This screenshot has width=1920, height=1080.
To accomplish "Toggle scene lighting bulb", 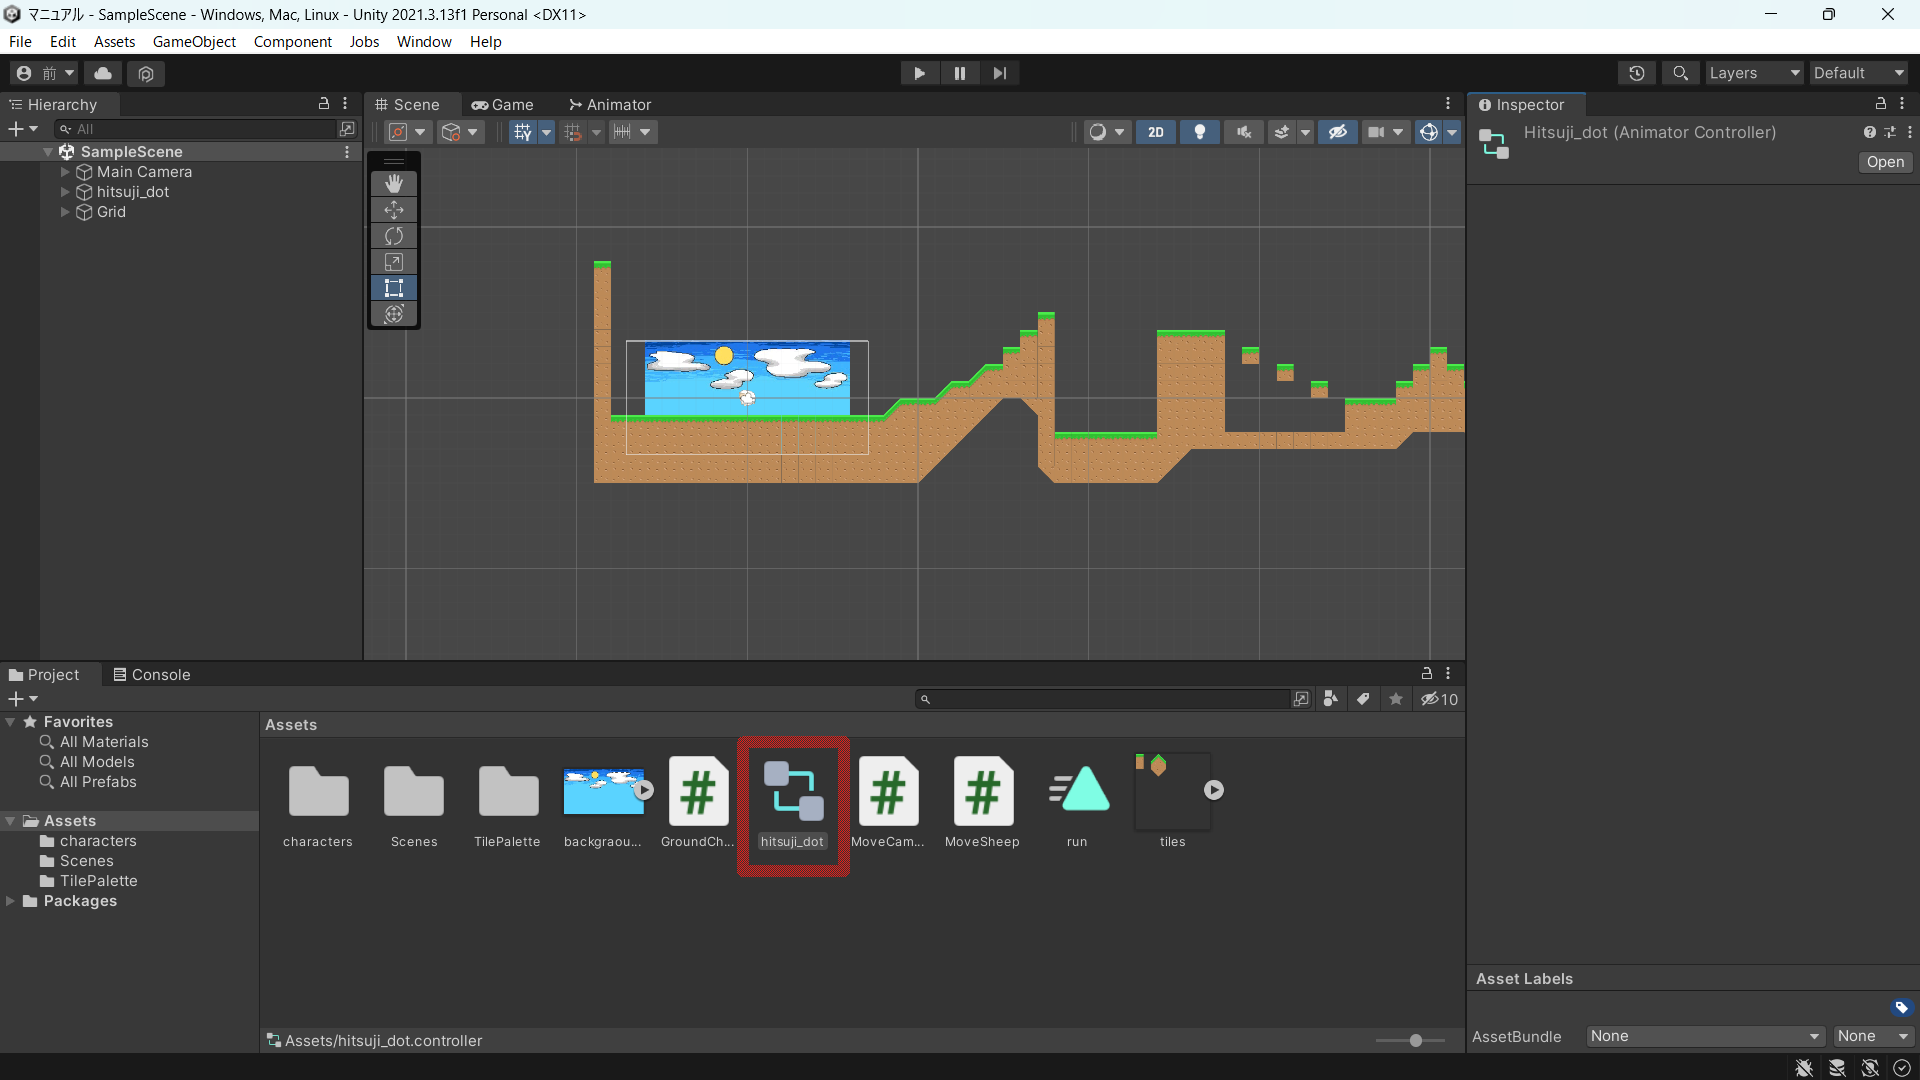I will (x=1199, y=132).
